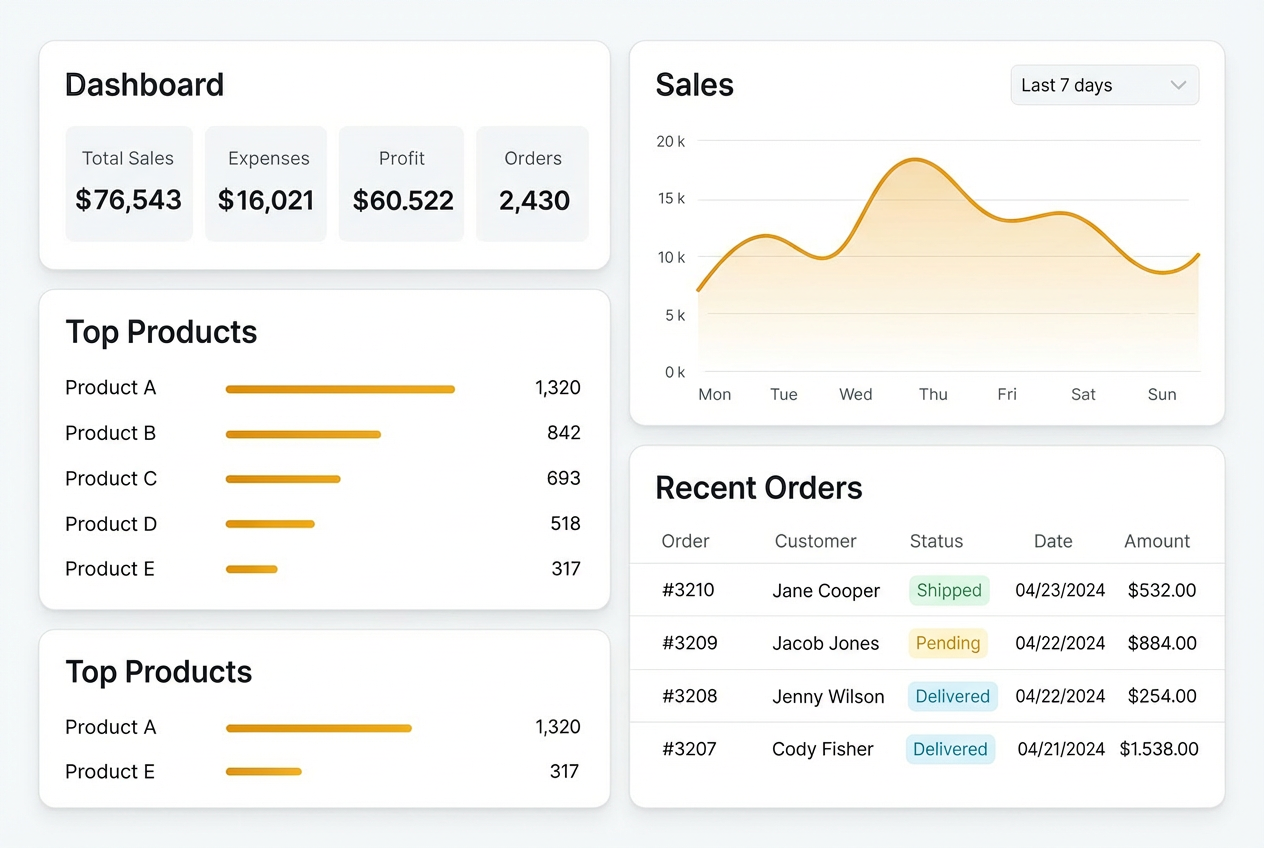Open order #3209 in Recent Orders
The width and height of the screenshot is (1264, 848).
coord(689,643)
